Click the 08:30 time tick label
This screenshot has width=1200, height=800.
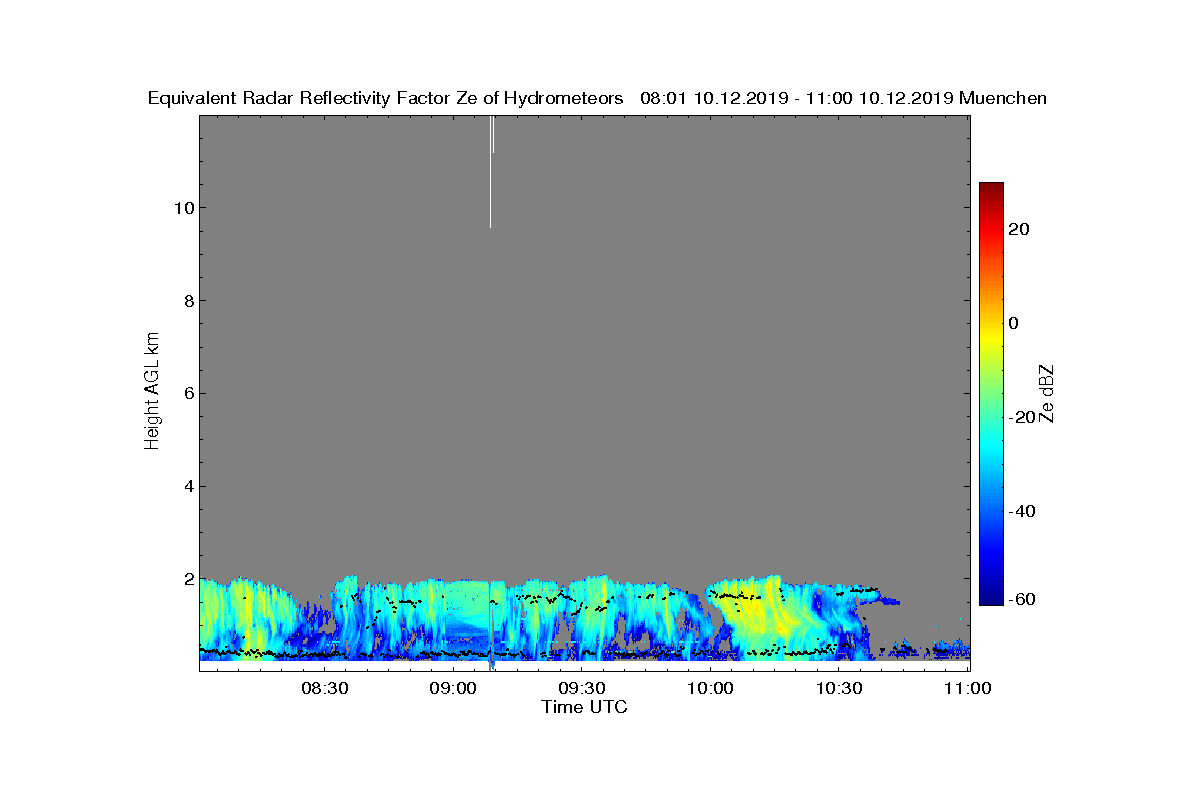pos(324,689)
